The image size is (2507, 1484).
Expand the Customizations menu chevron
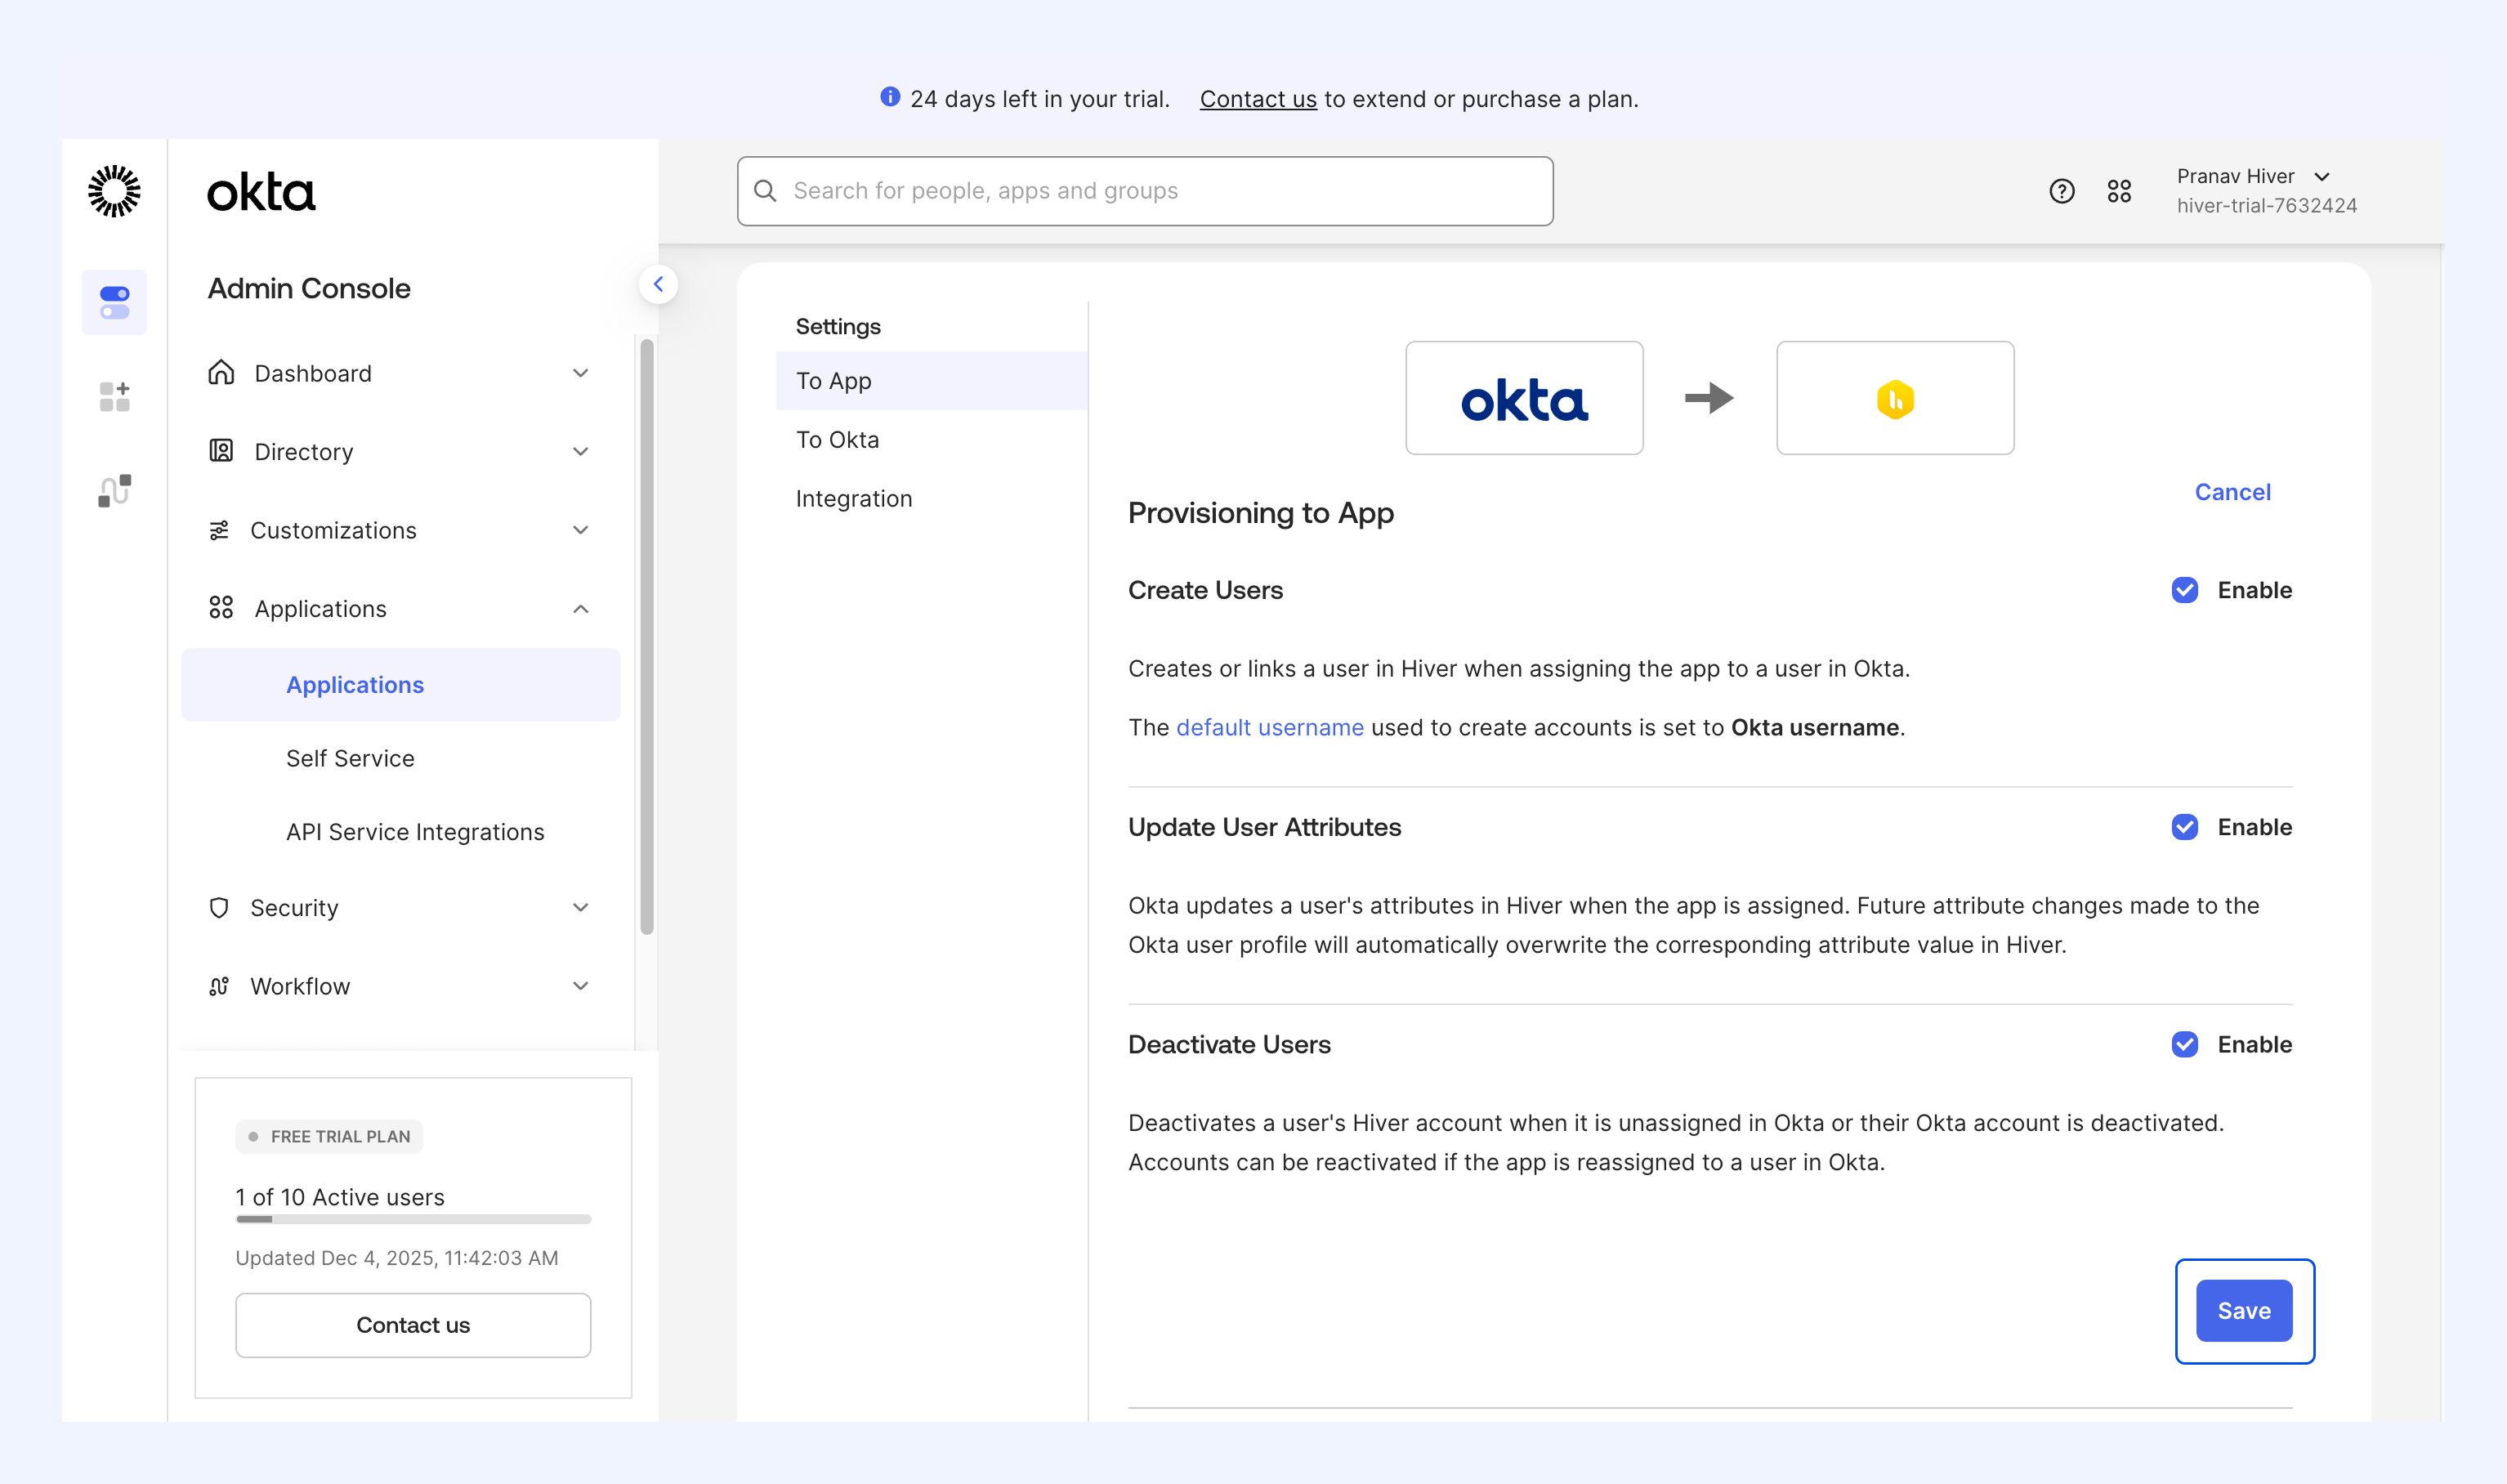click(581, 530)
